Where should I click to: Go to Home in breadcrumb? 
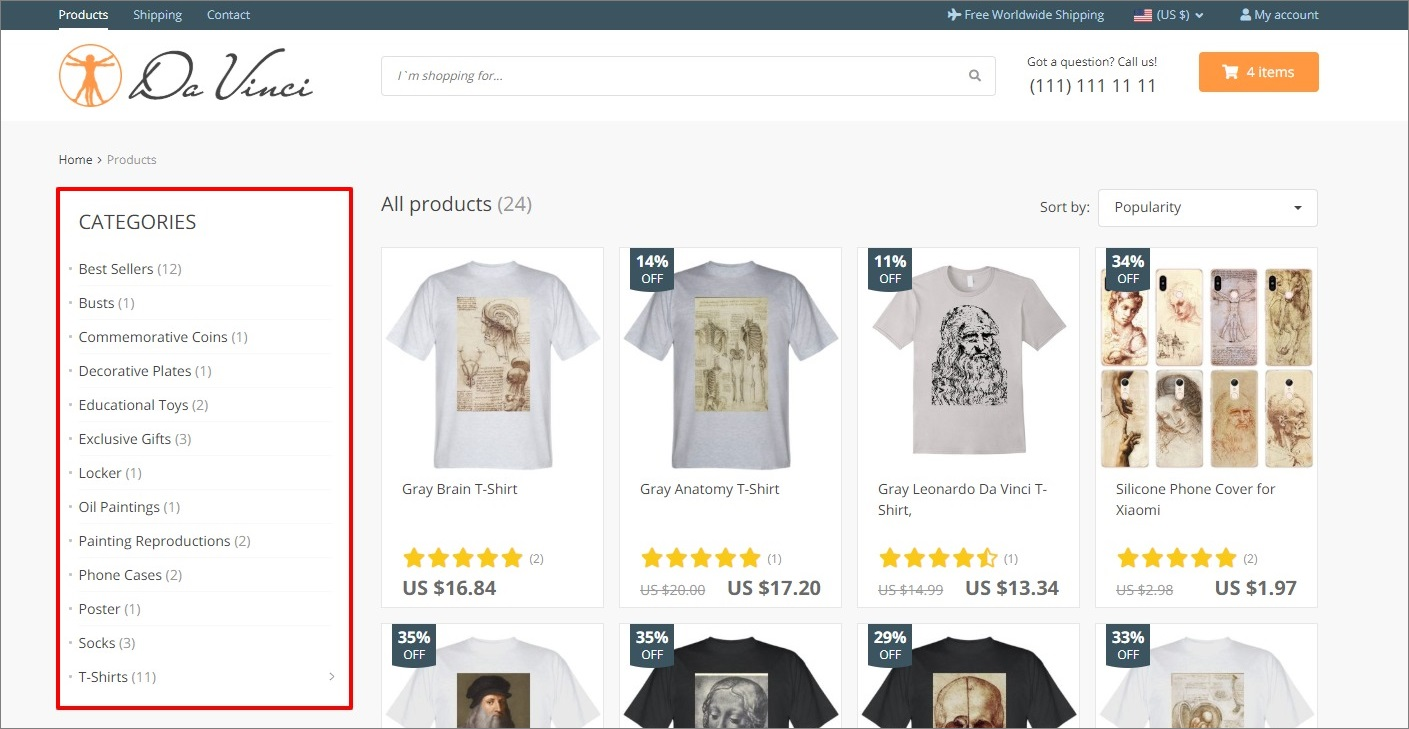point(75,160)
